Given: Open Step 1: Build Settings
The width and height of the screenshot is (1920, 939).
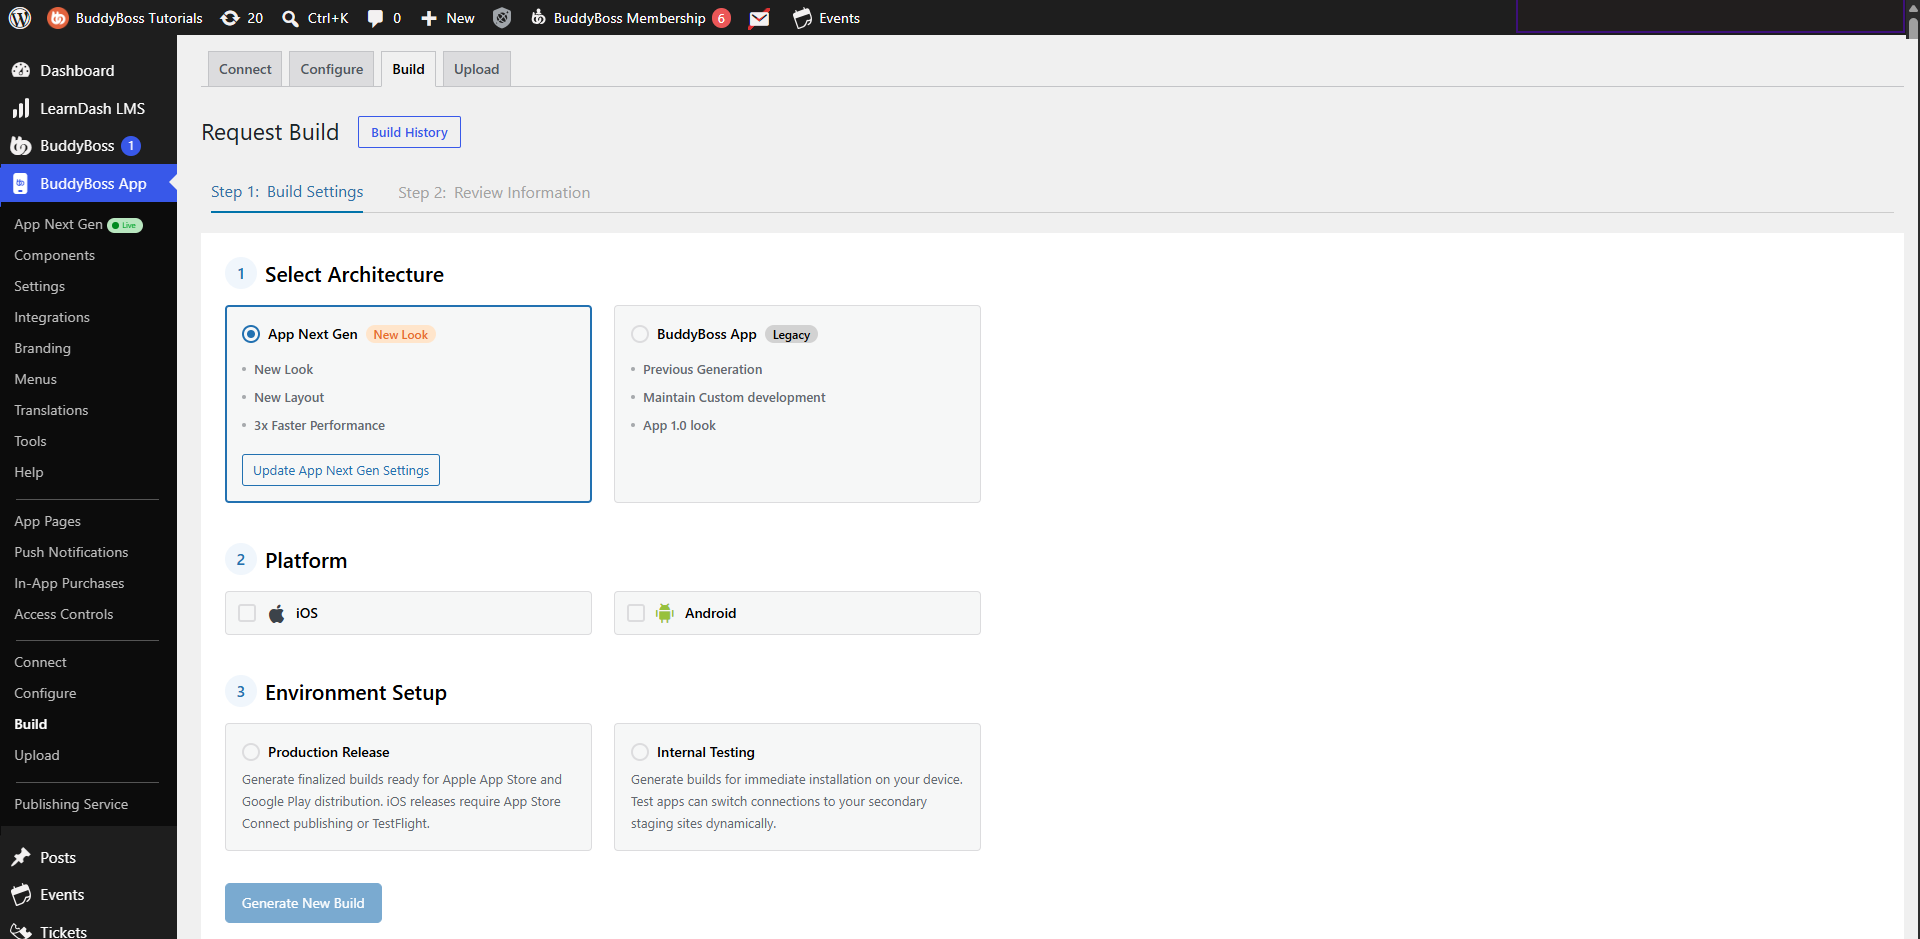Looking at the screenshot, I should click(x=287, y=192).
